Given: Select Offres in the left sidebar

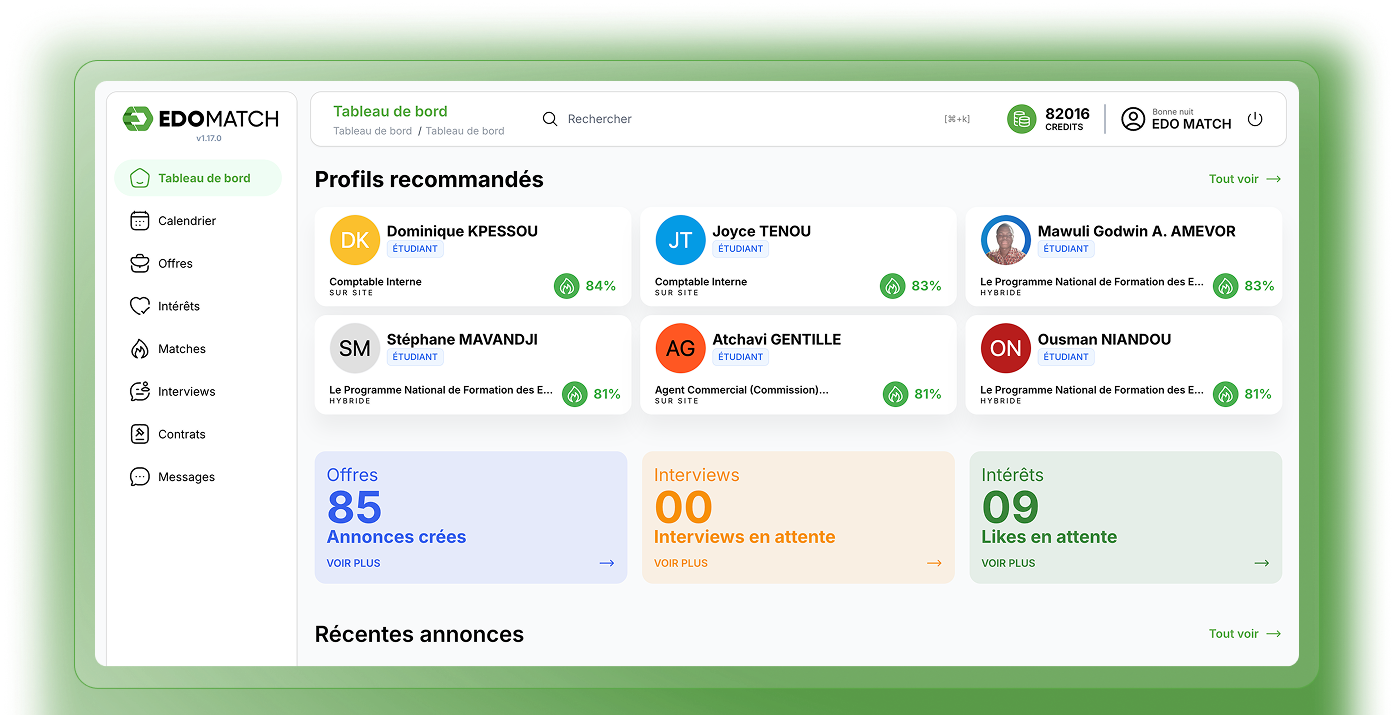Looking at the screenshot, I should pyautogui.click(x=177, y=263).
